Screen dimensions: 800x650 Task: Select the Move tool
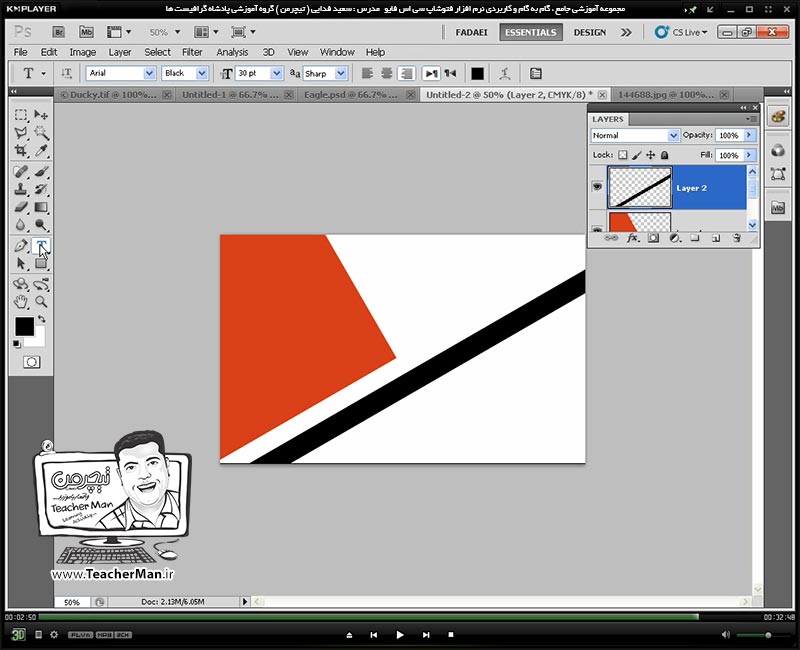(x=41, y=114)
